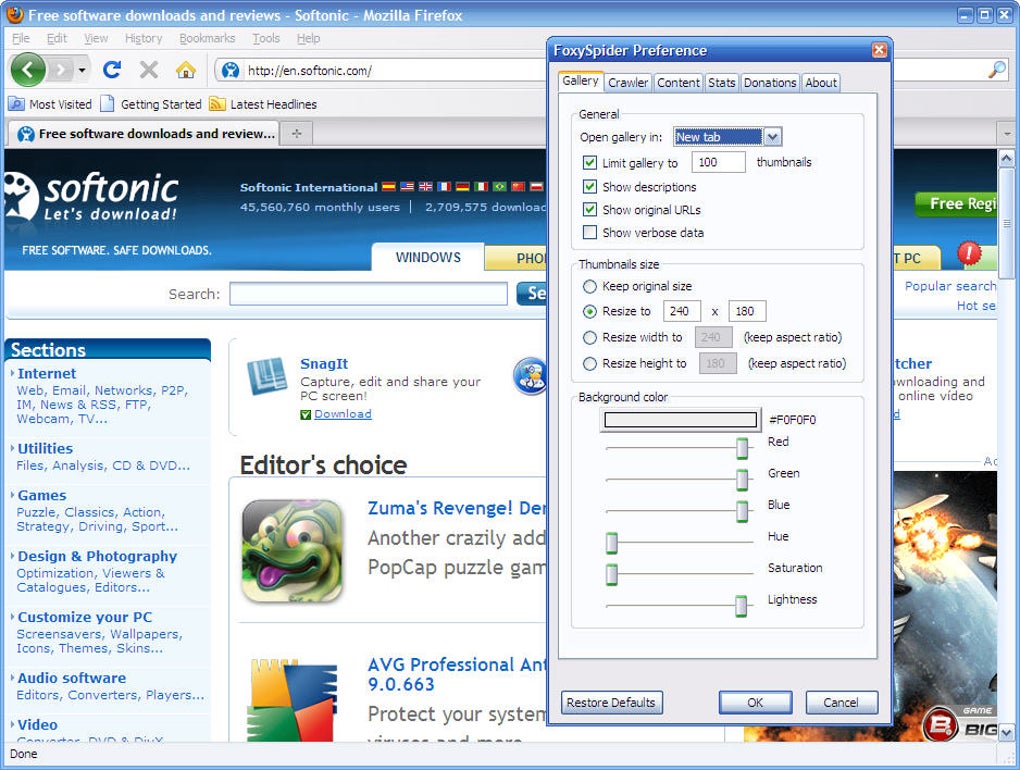Select the Italian flag icon

click(481, 187)
